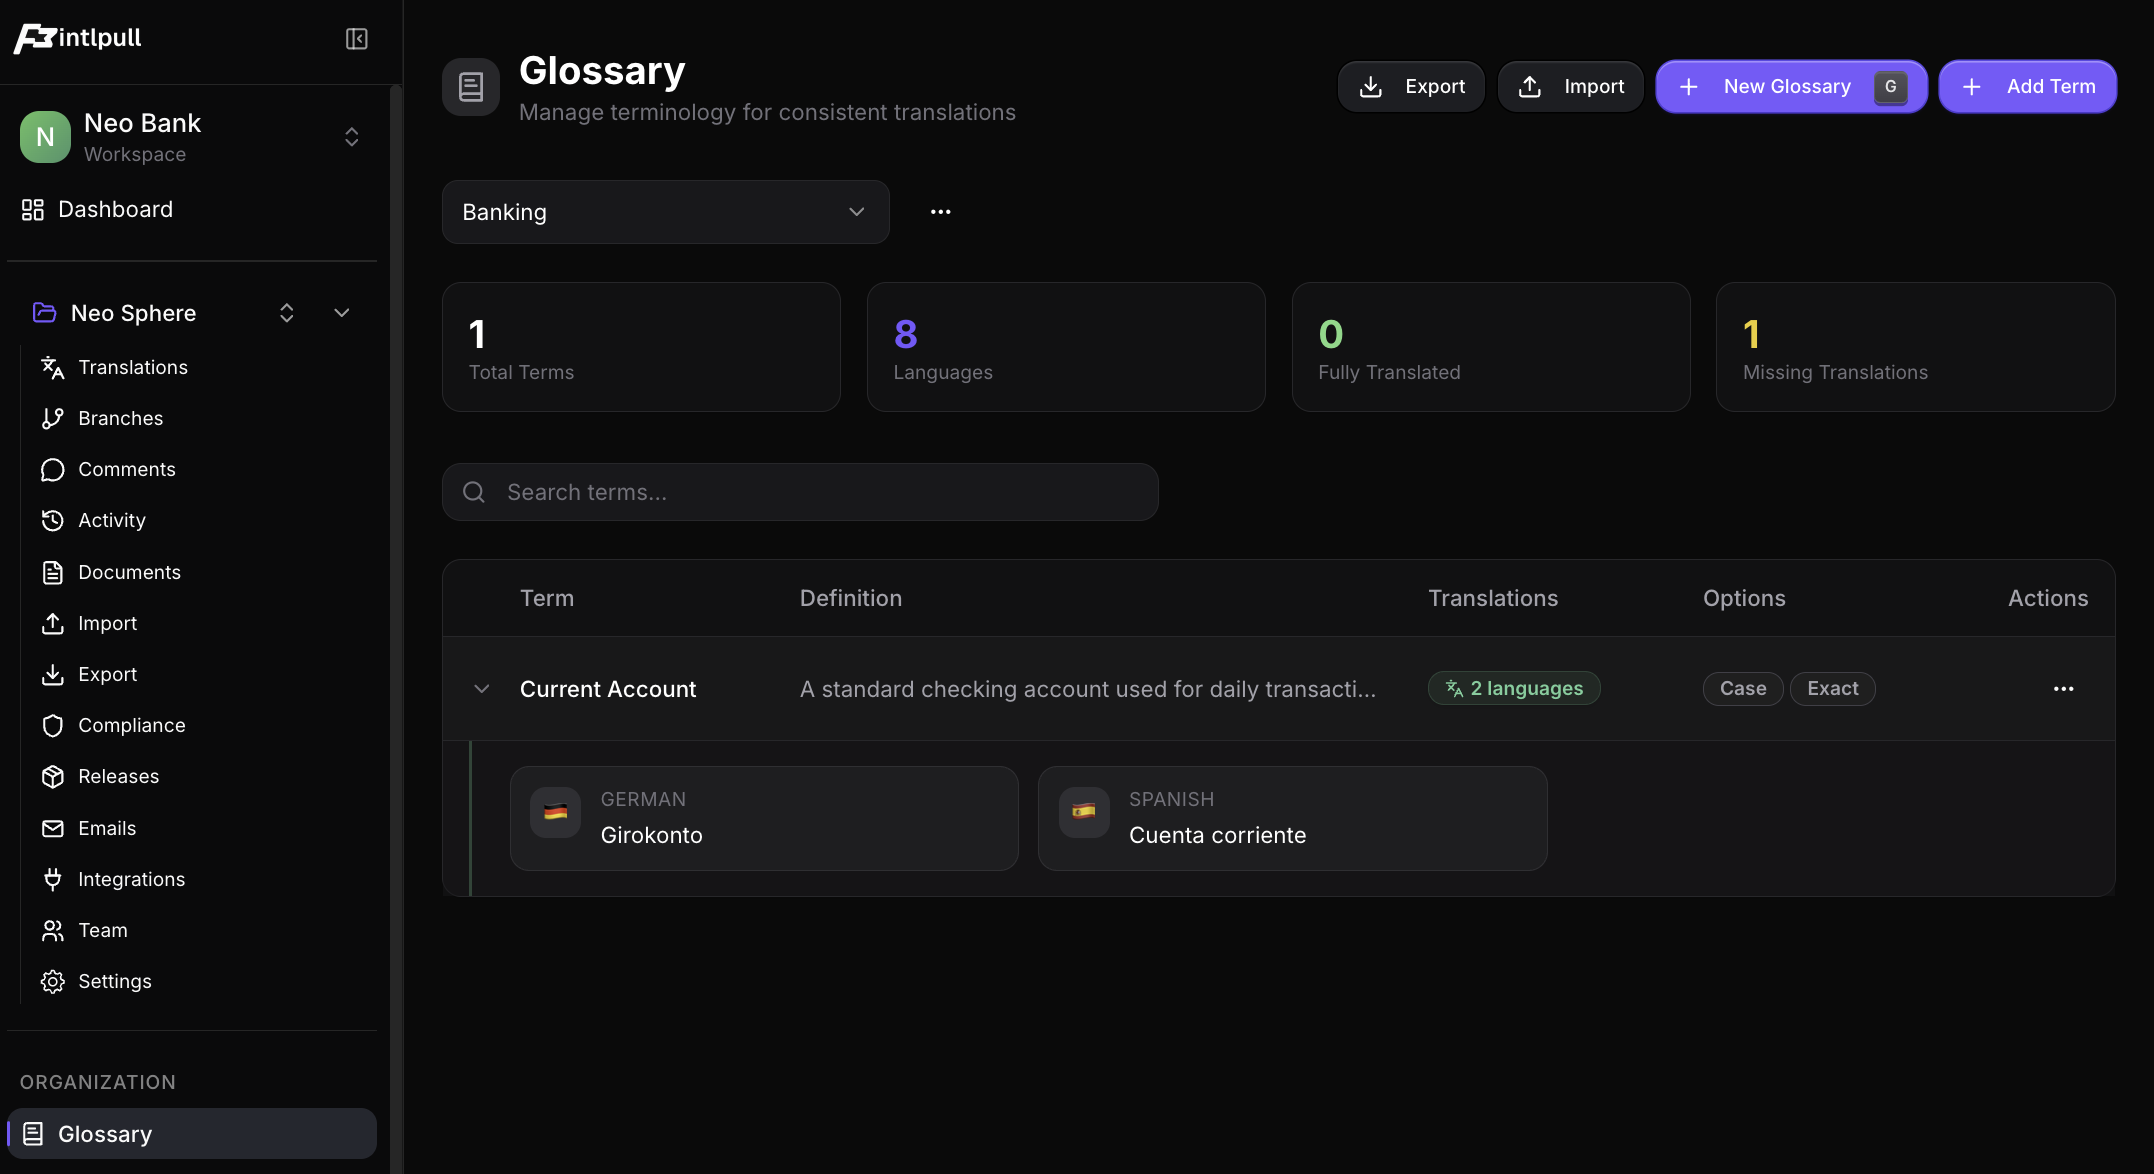Click the Integrations plug icon

pos(52,878)
